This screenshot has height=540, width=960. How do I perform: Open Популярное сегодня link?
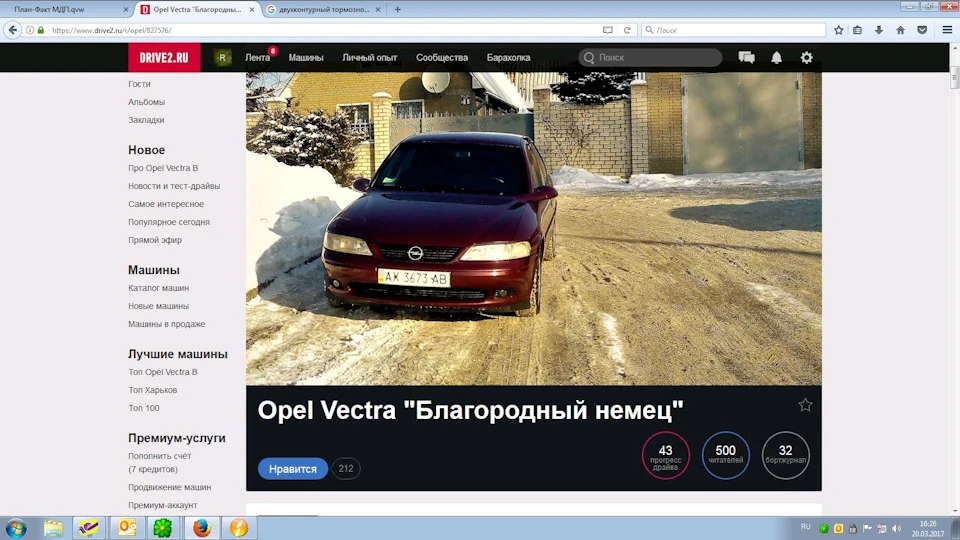tap(169, 222)
